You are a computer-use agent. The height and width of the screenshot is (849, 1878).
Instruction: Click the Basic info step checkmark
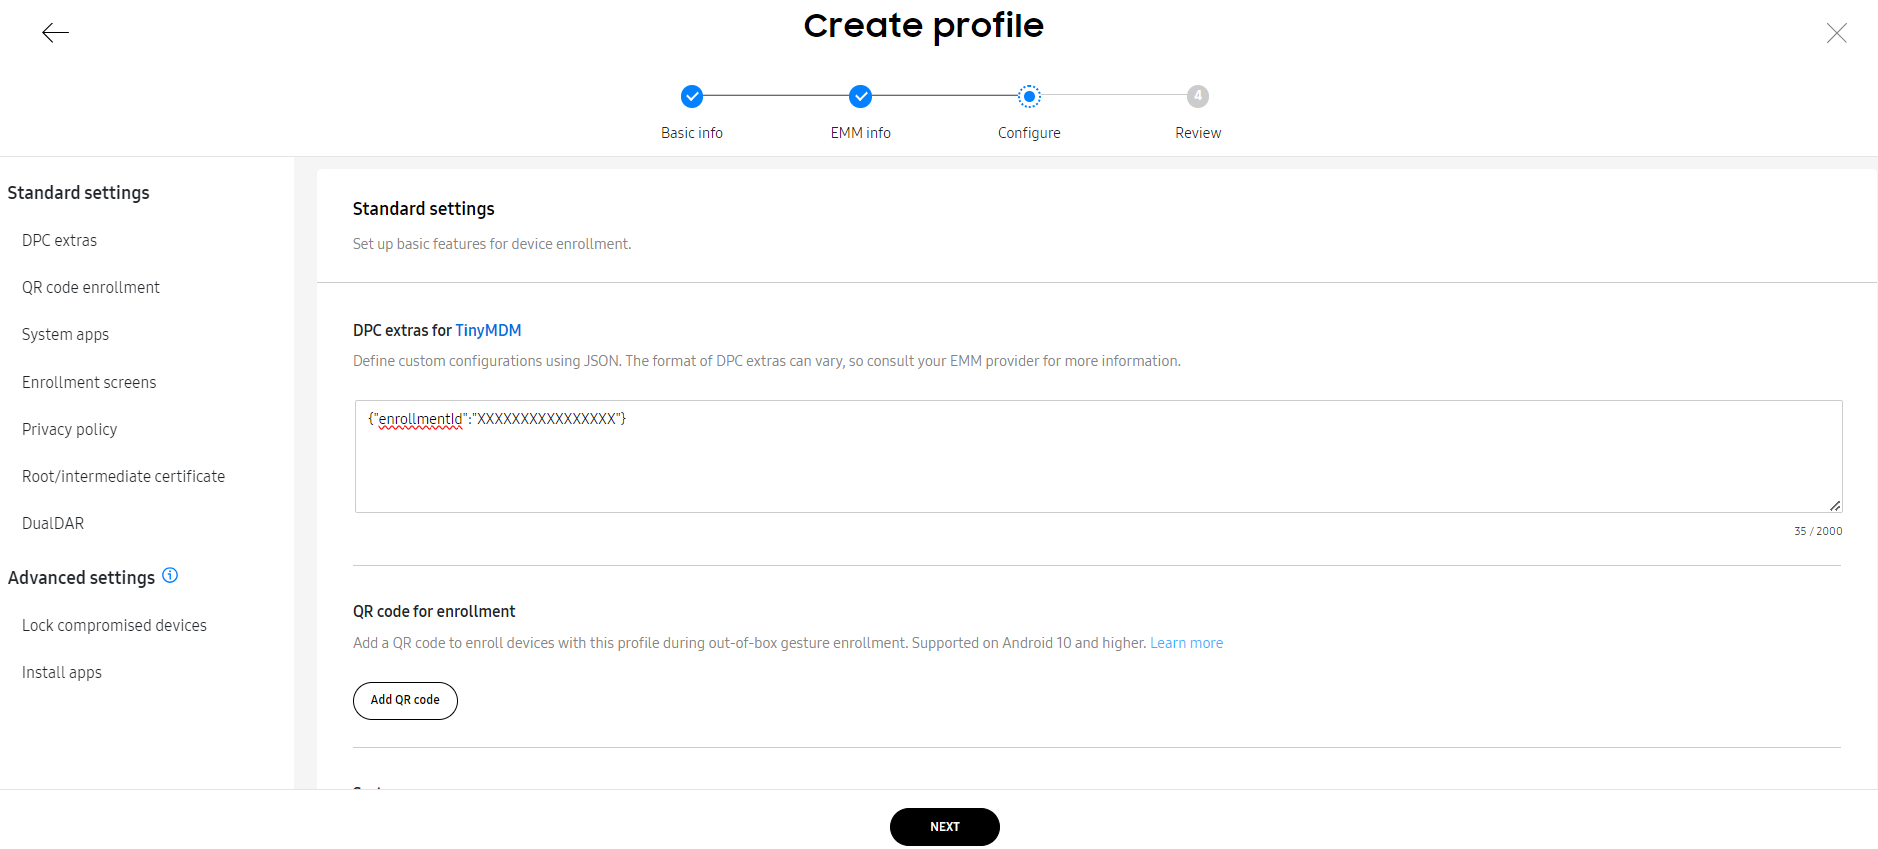(692, 96)
